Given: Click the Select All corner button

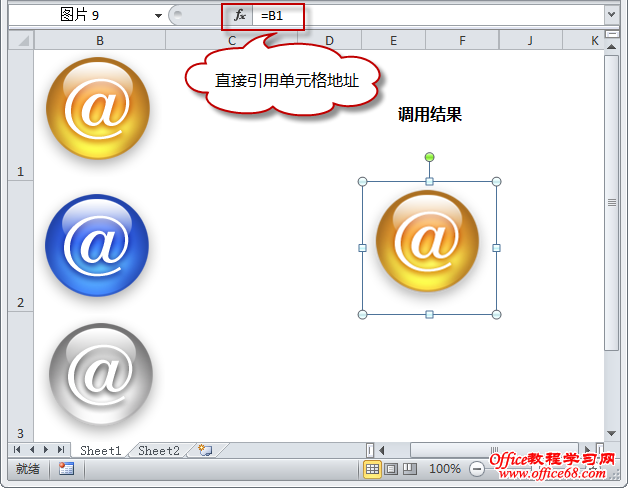Looking at the screenshot, I should click(22, 40).
